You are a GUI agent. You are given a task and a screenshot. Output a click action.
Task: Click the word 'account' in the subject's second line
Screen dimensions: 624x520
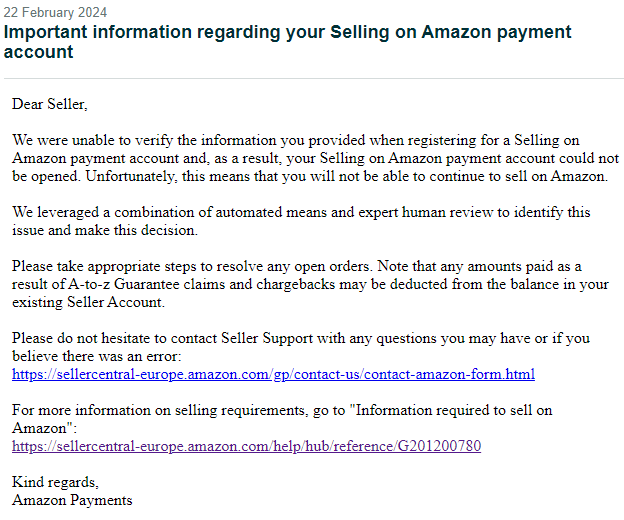point(39,52)
